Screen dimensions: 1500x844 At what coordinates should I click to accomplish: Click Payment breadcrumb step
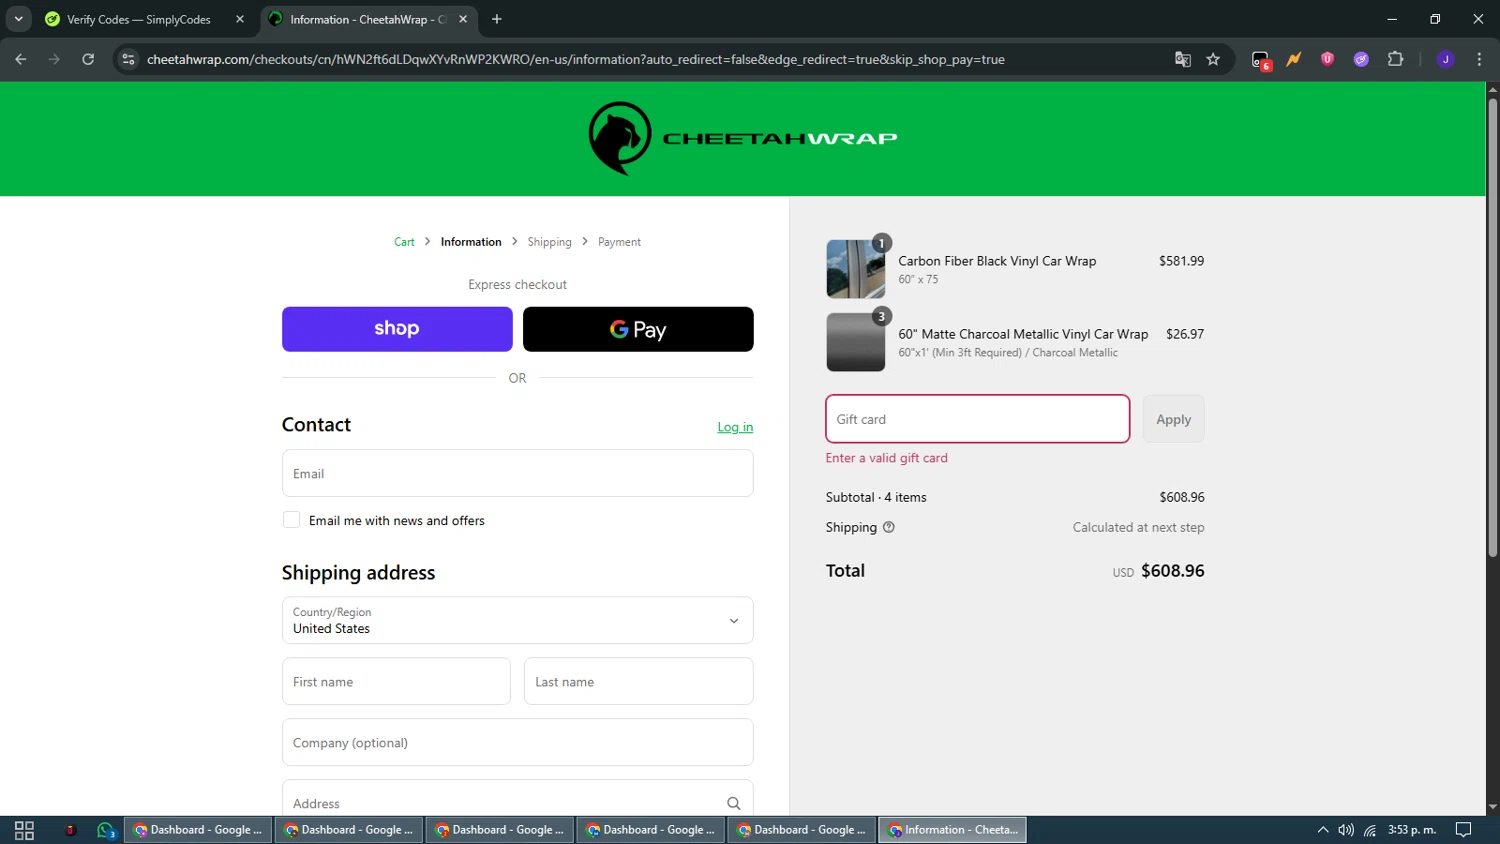tap(619, 242)
